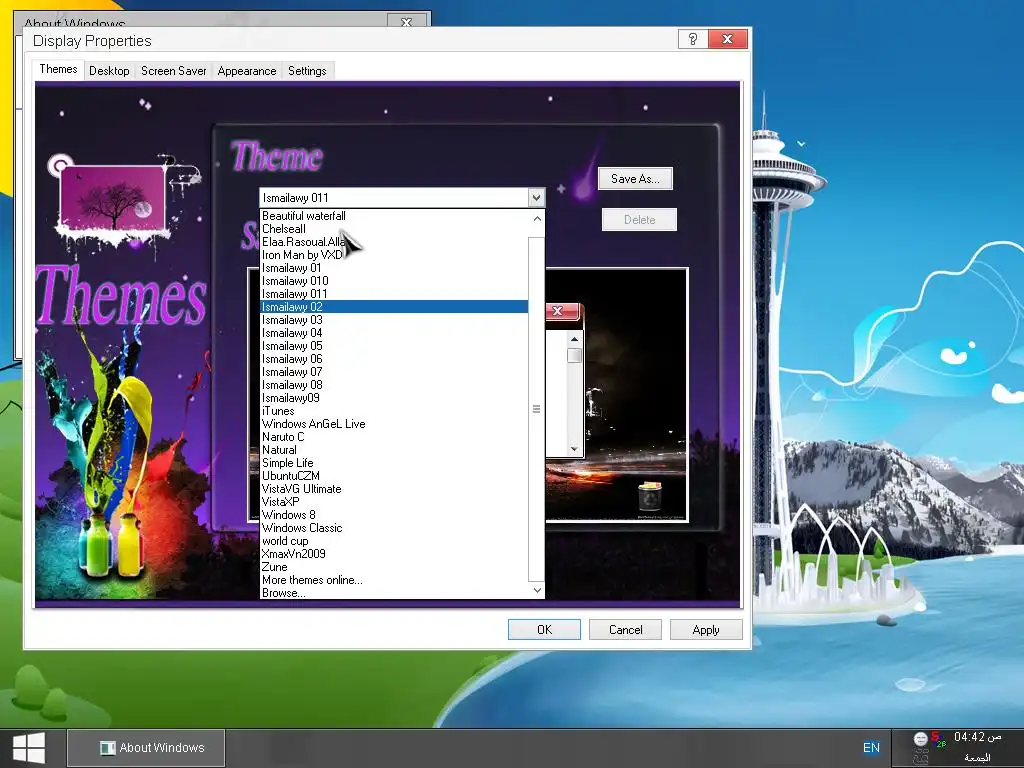The width and height of the screenshot is (1024, 768).
Task: Open the Screen Saver tab
Action: (174, 71)
